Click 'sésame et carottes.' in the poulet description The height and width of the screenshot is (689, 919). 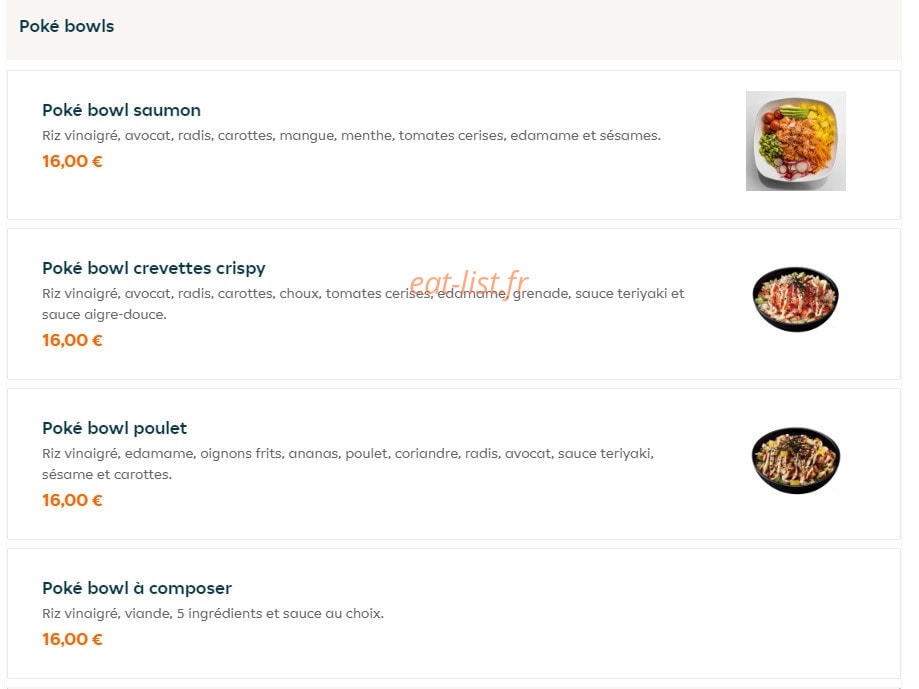tap(107, 475)
